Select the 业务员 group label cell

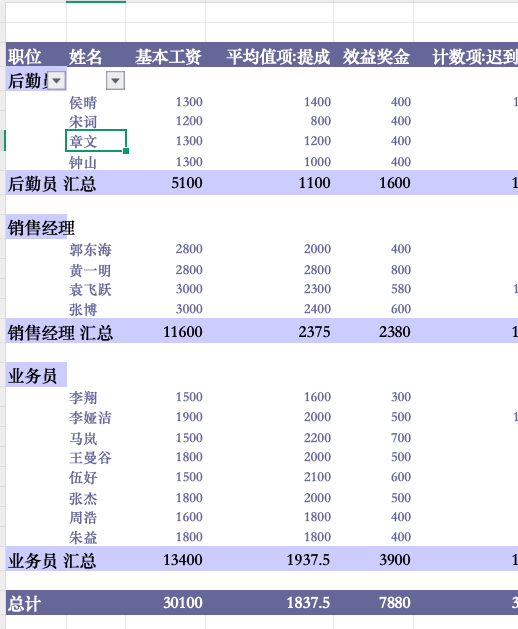(x=33, y=376)
